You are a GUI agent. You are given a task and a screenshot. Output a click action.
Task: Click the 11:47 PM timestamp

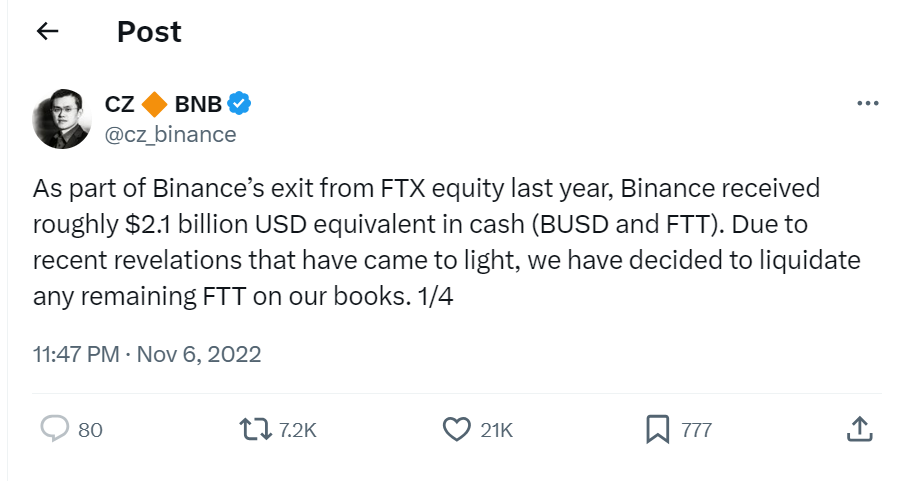pyautogui.click(x=76, y=354)
